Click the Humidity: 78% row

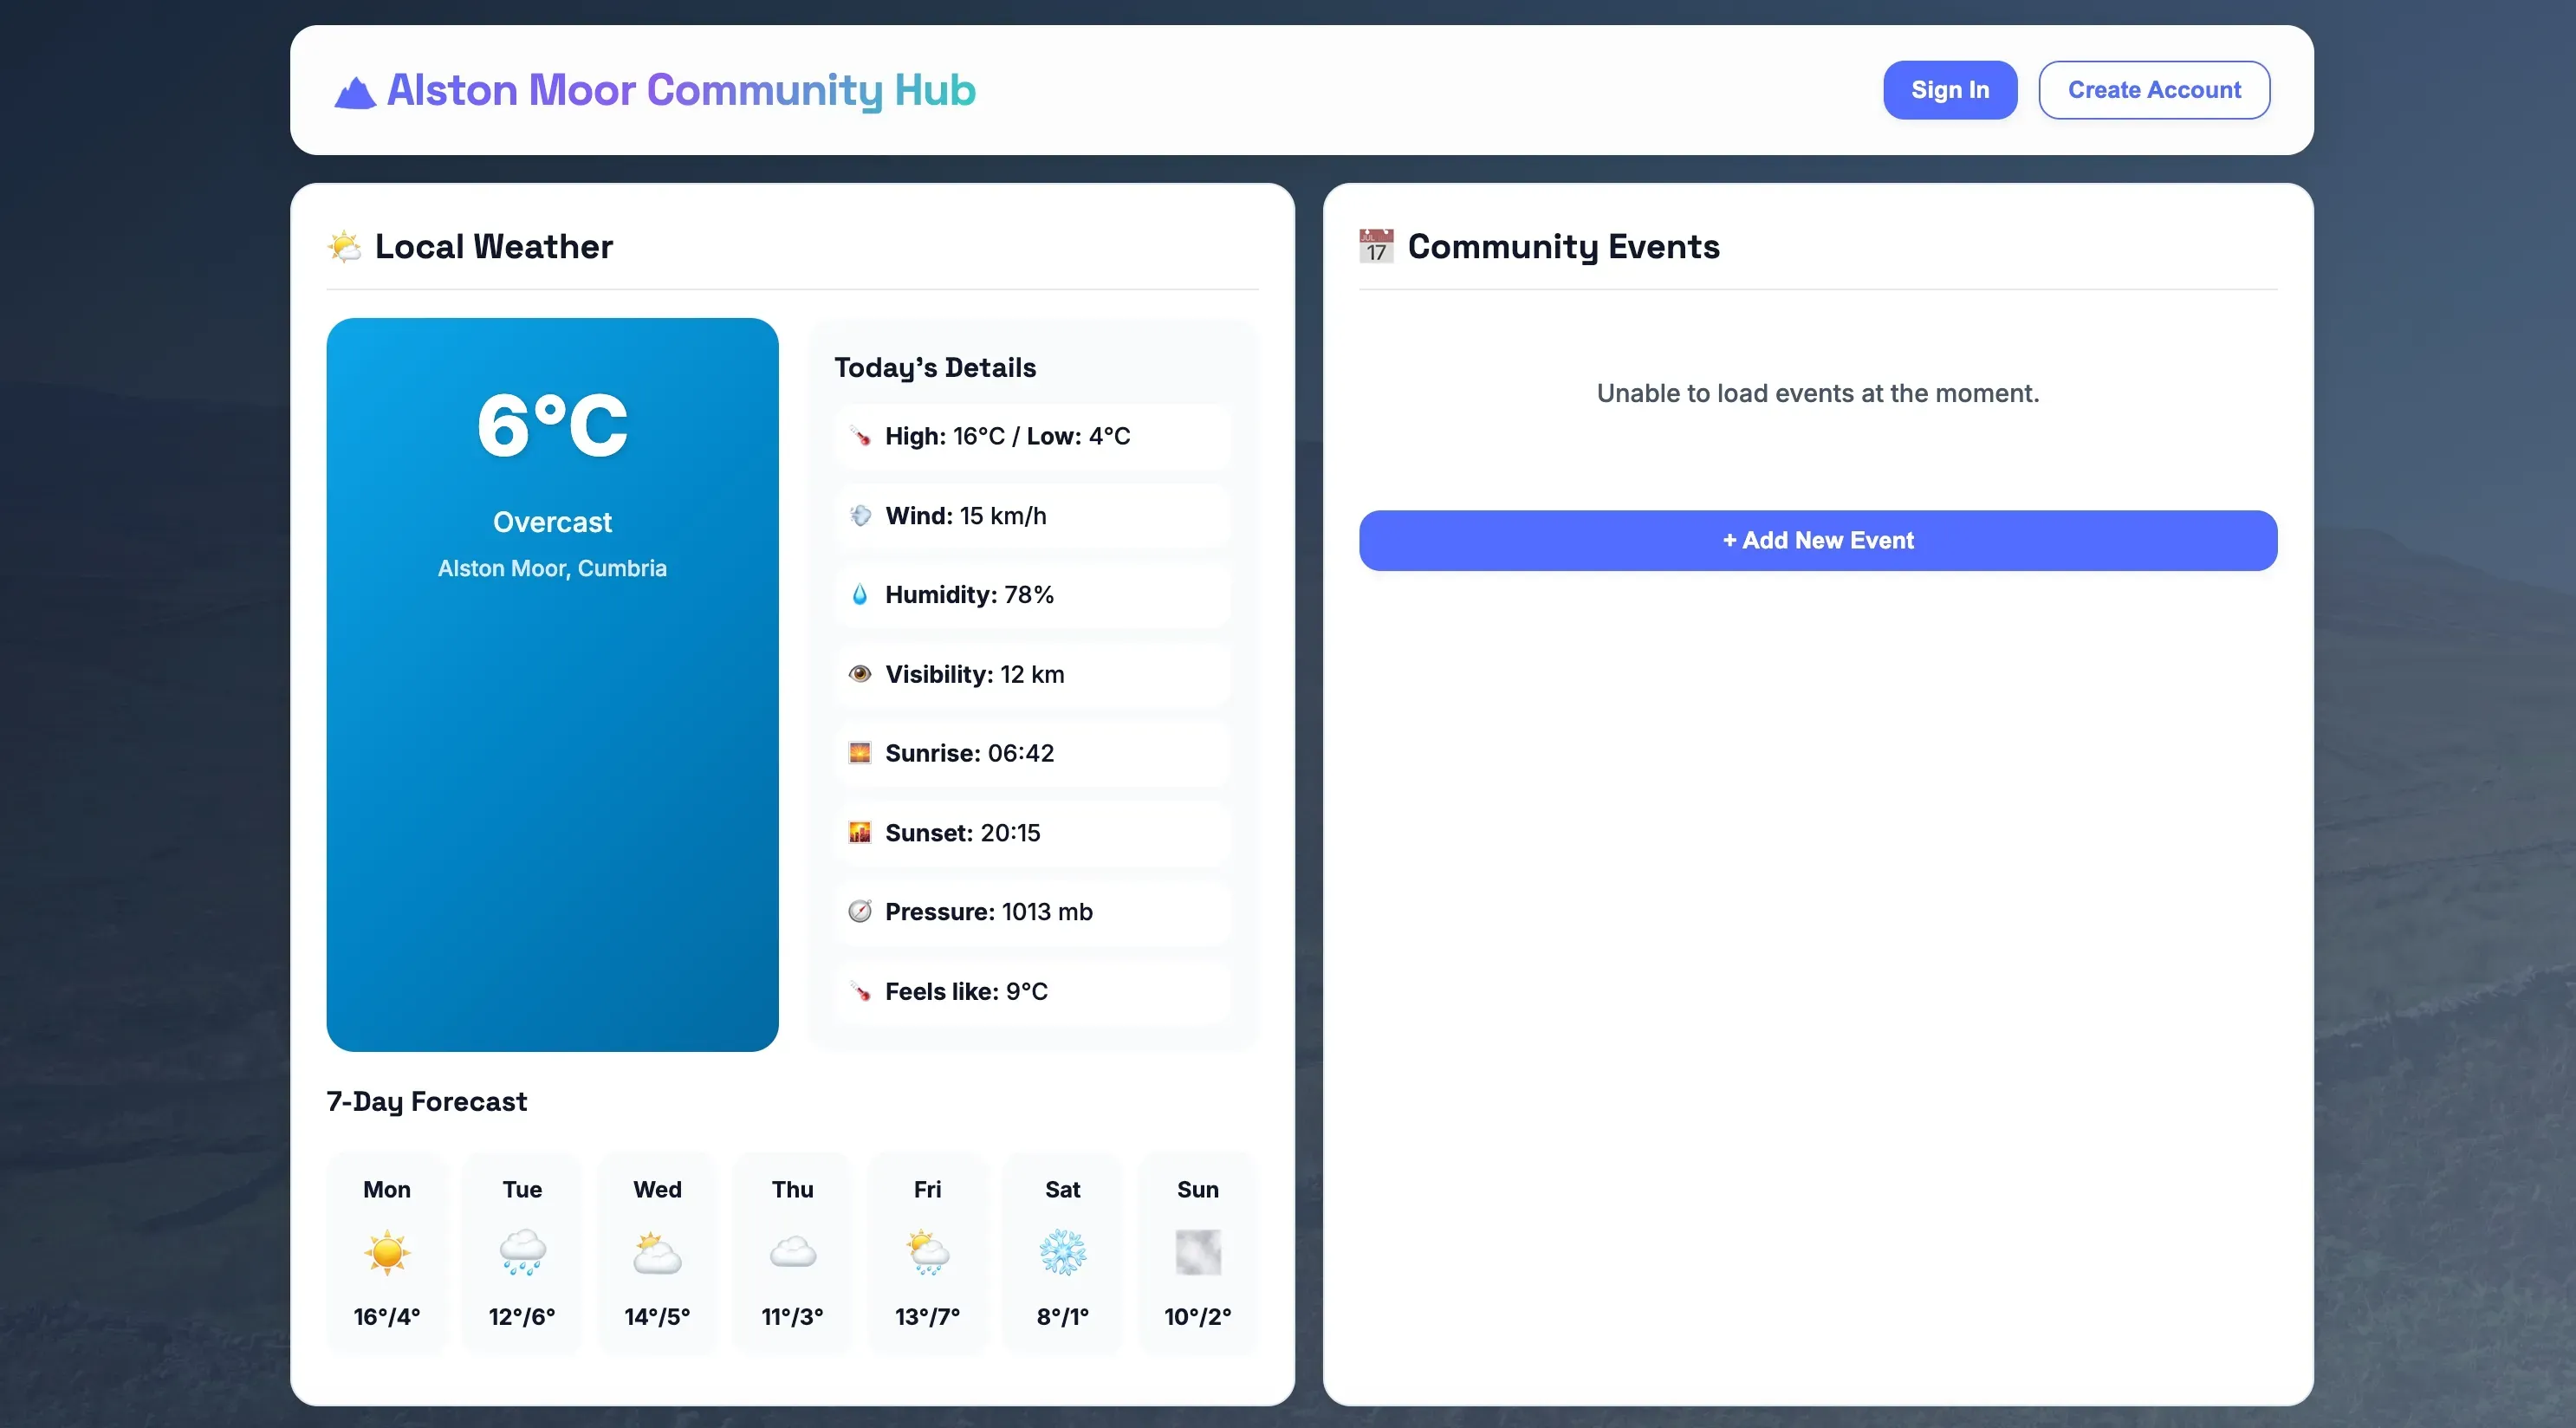[x=1032, y=595]
